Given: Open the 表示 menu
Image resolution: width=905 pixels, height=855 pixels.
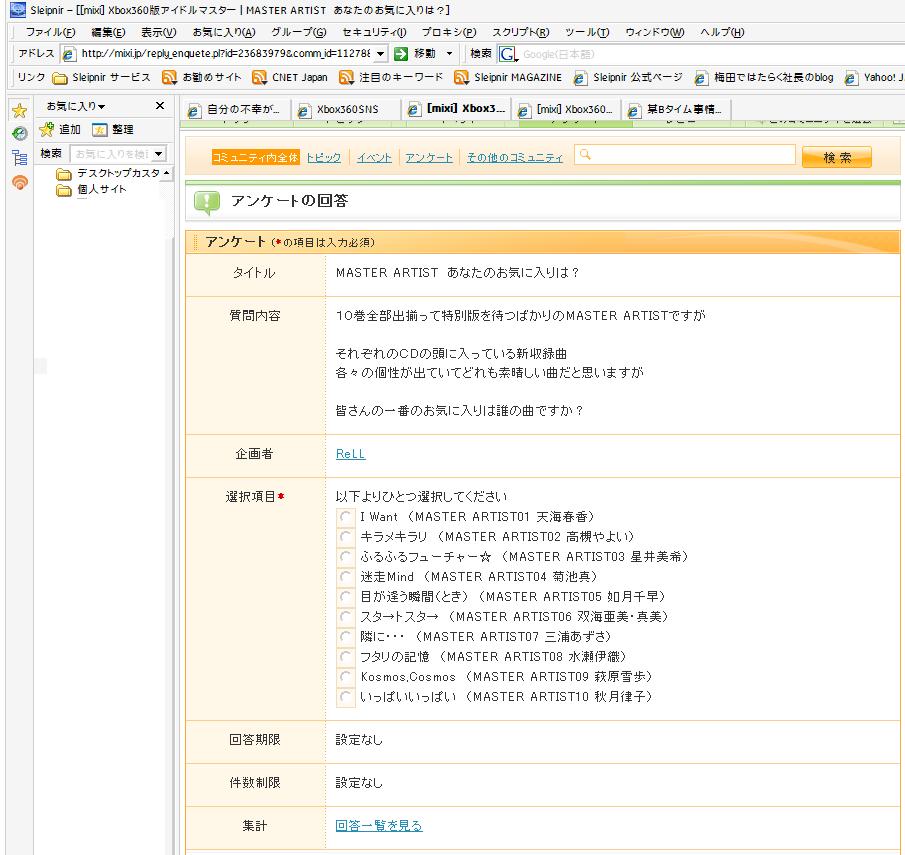Looking at the screenshot, I should (159, 32).
